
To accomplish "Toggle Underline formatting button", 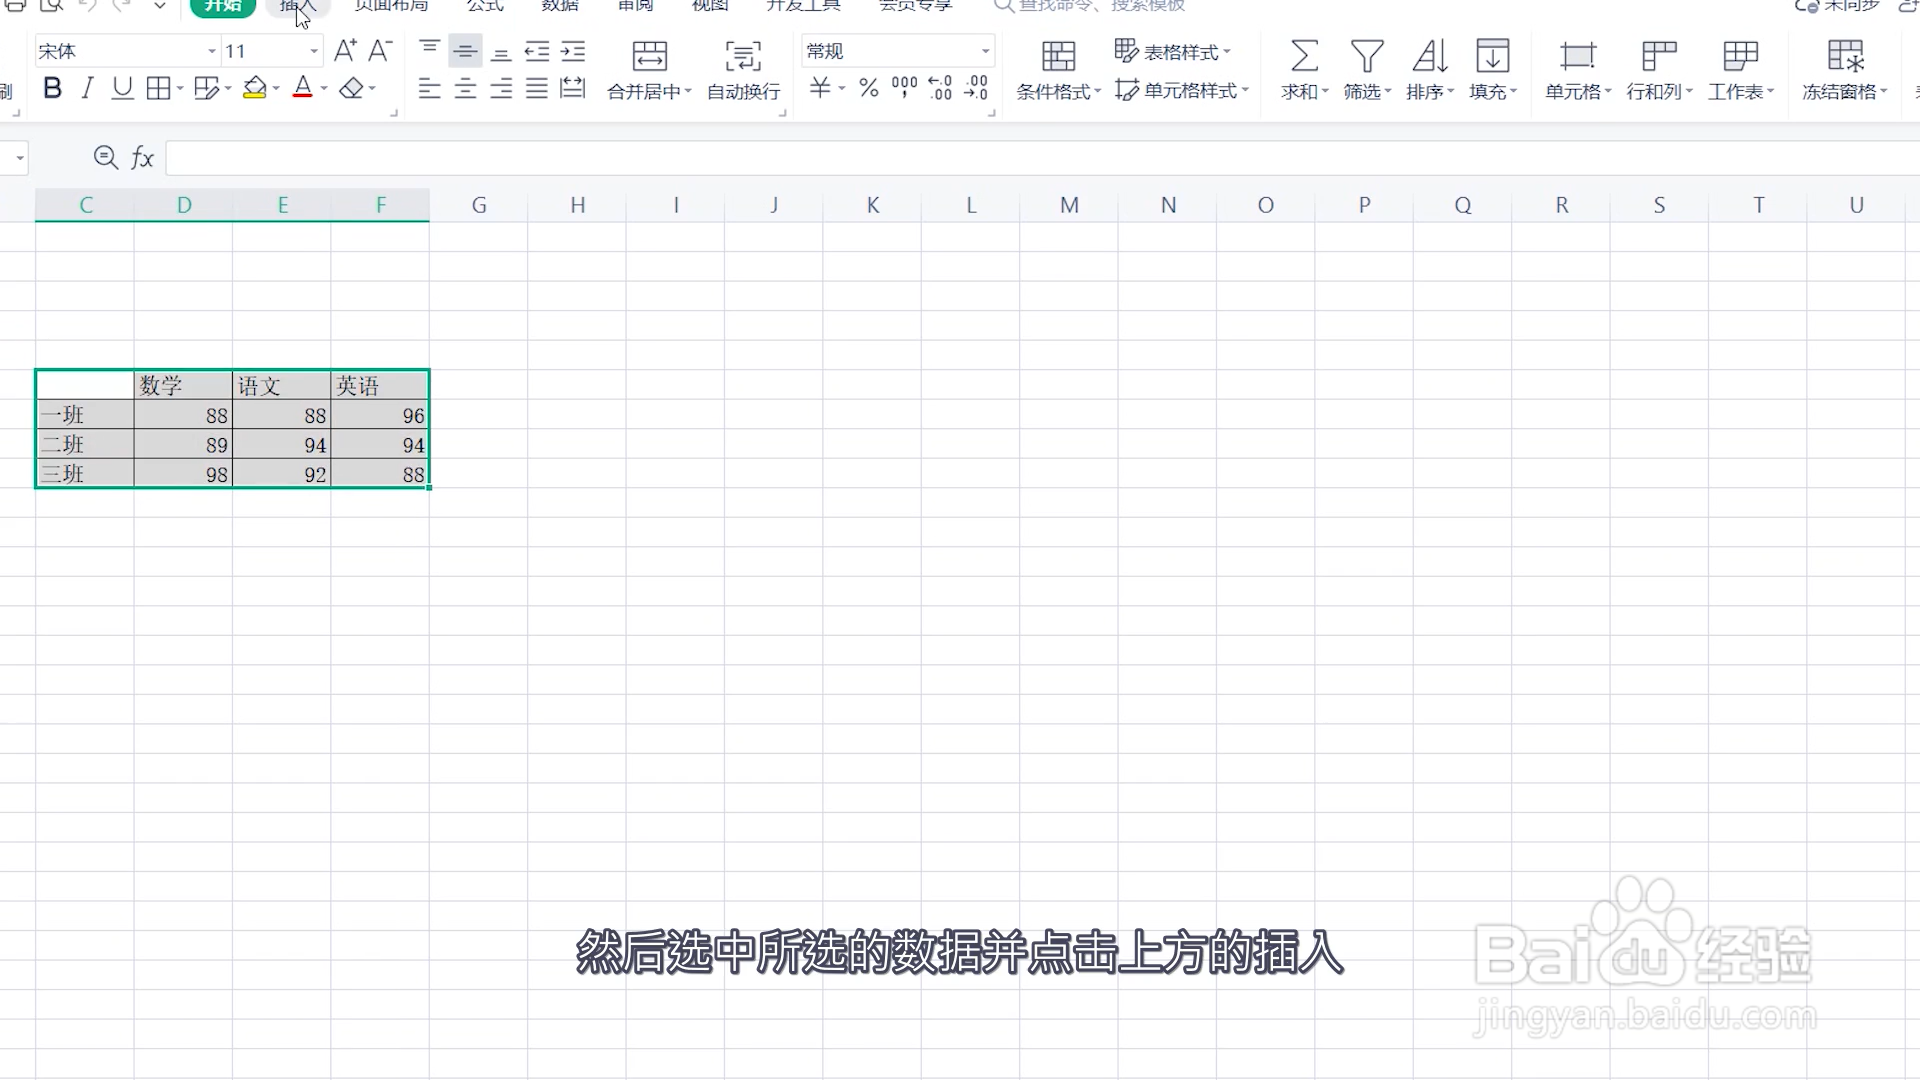I will coord(122,89).
